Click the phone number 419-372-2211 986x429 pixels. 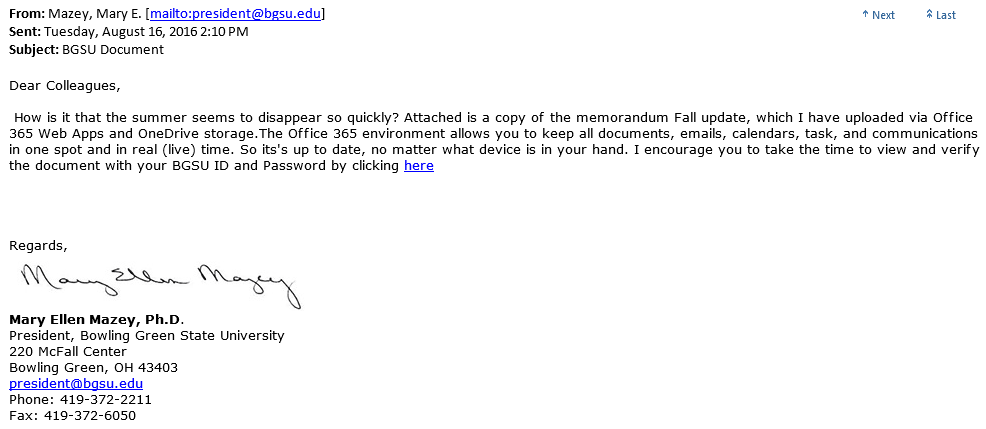[x=104, y=399]
